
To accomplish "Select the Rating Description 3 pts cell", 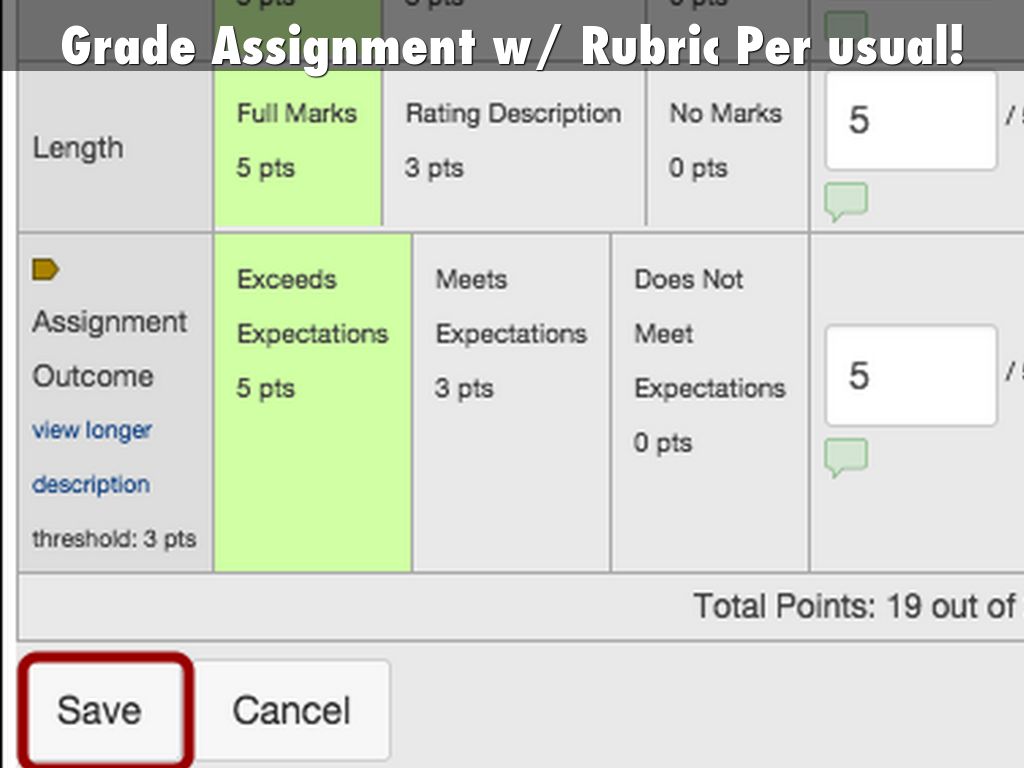I will point(511,140).
